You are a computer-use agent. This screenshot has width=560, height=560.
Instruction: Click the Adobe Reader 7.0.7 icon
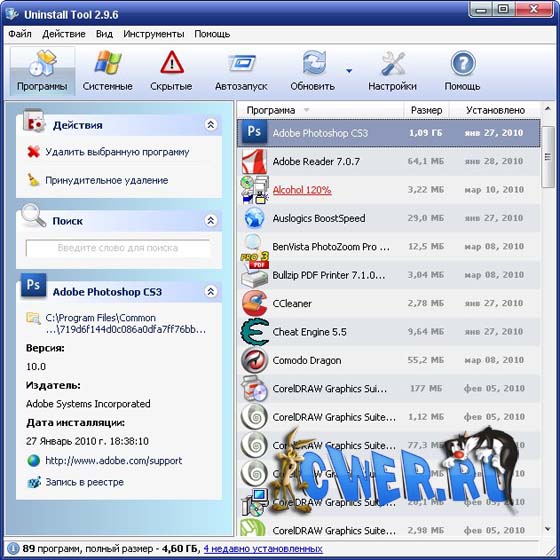254,161
